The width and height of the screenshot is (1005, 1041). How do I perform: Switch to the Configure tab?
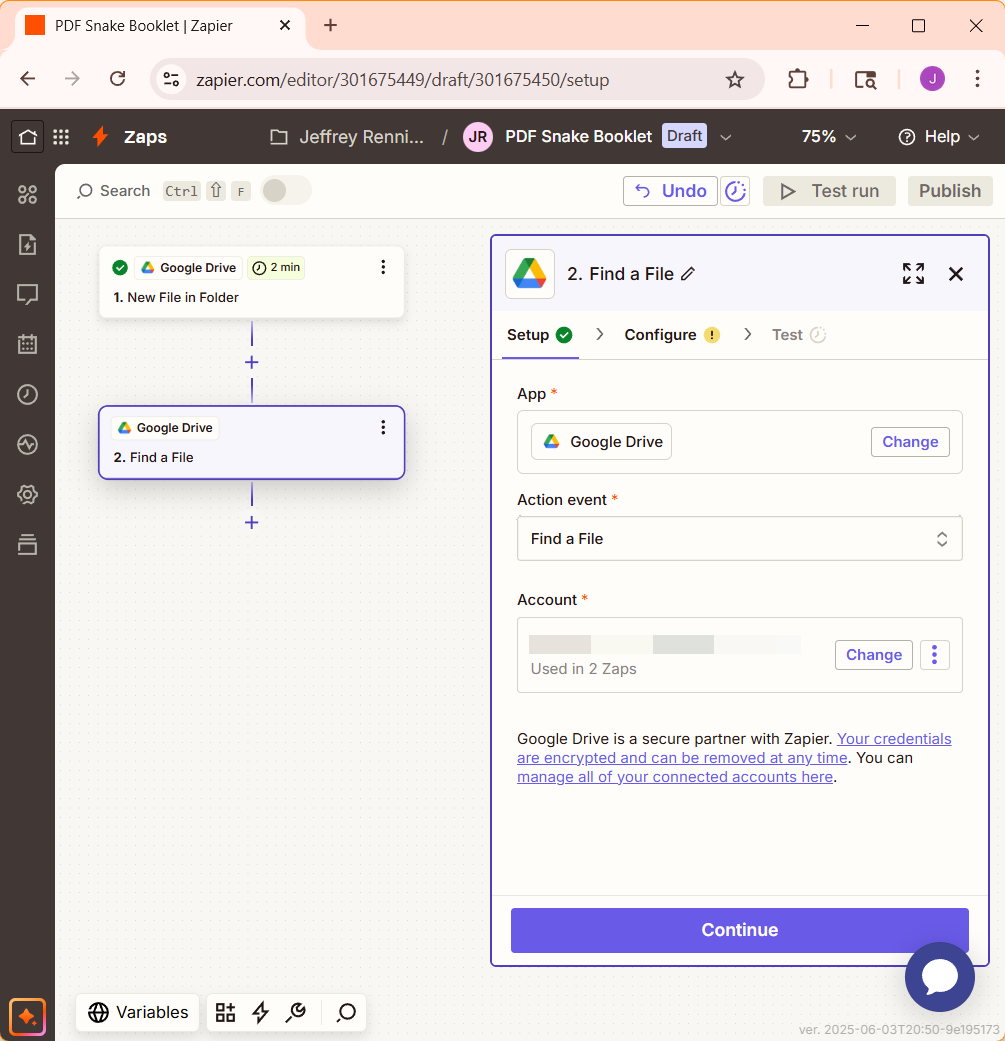point(672,335)
